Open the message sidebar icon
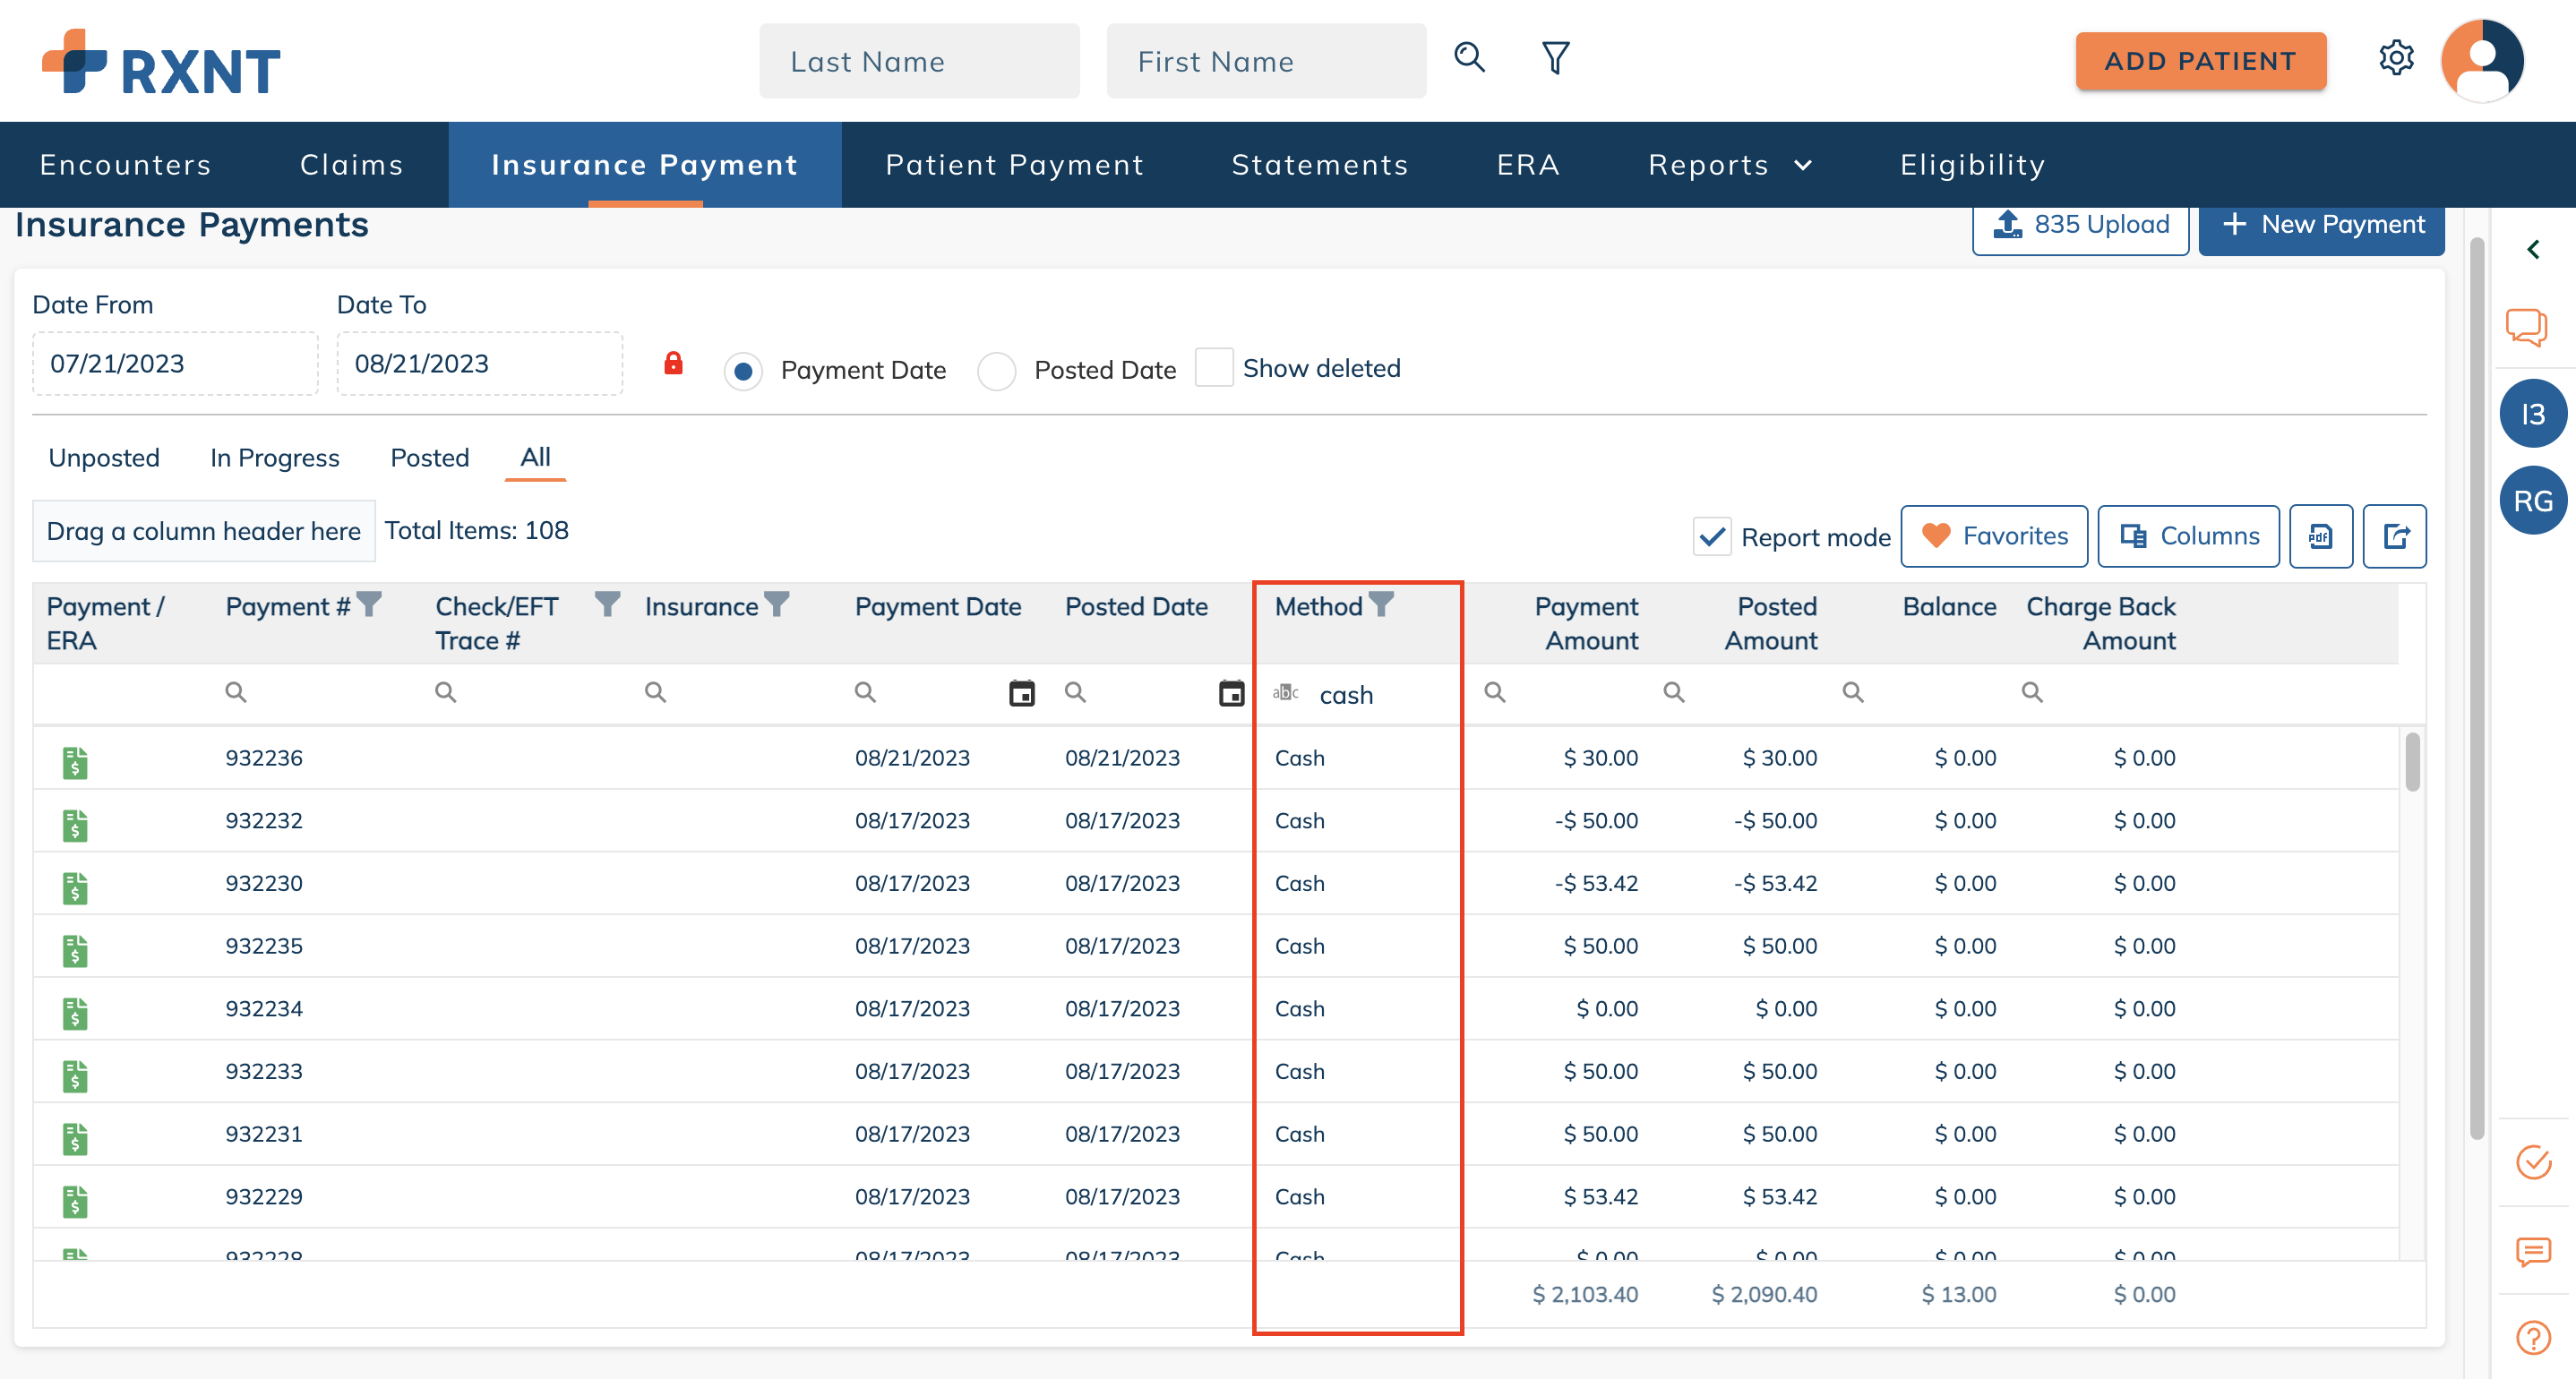Screen dimensions: 2576x1379 2533,1251
